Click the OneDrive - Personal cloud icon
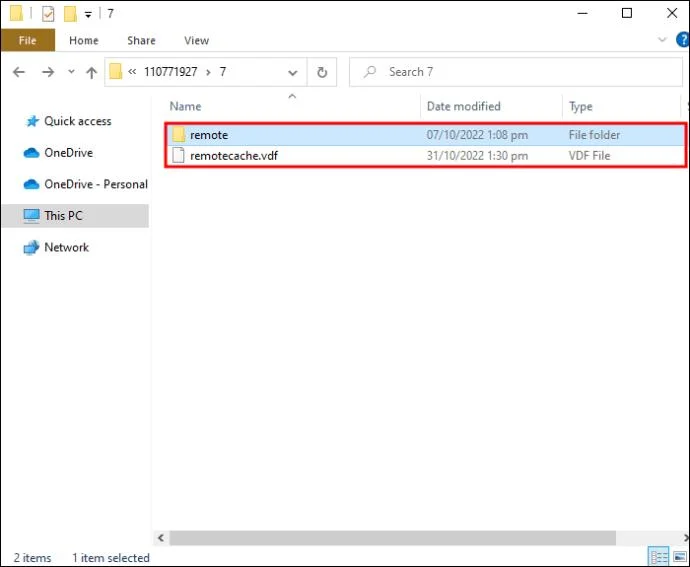The width and height of the screenshot is (690, 567). [x=31, y=184]
